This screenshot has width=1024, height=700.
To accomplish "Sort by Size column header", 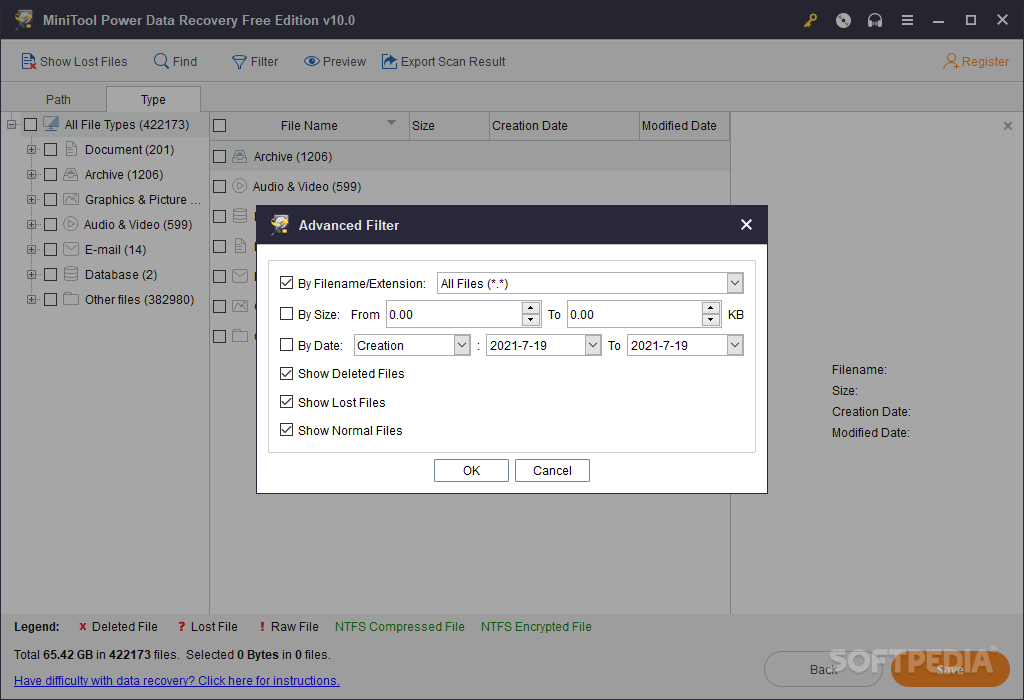I will coord(449,125).
